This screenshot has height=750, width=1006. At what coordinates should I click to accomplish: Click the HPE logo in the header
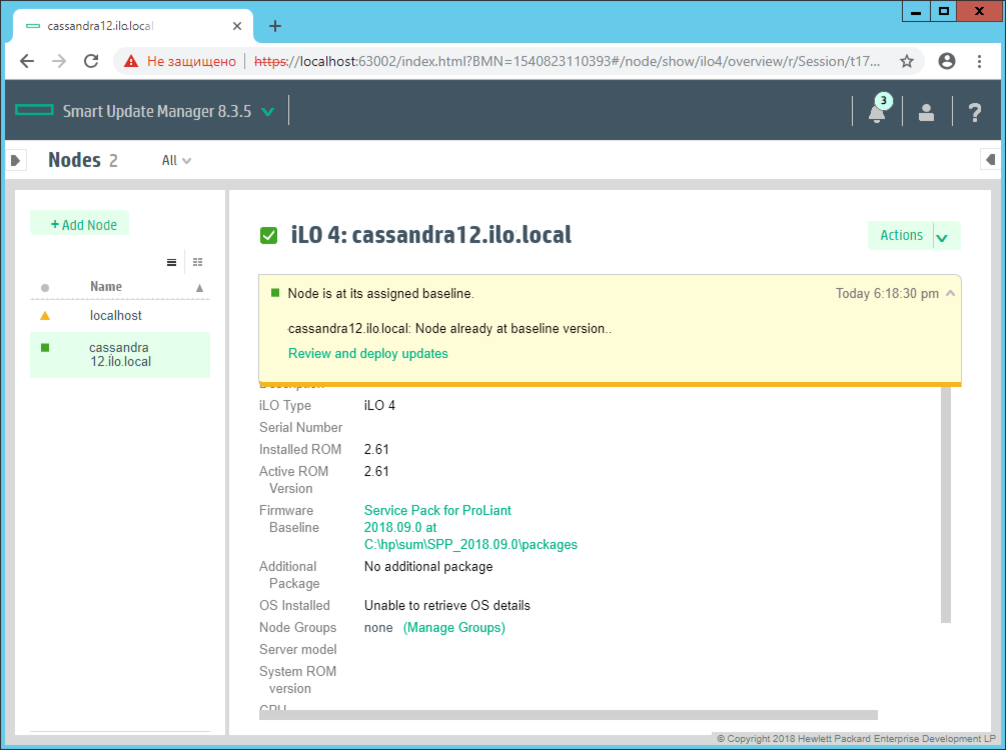click(x=33, y=111)
